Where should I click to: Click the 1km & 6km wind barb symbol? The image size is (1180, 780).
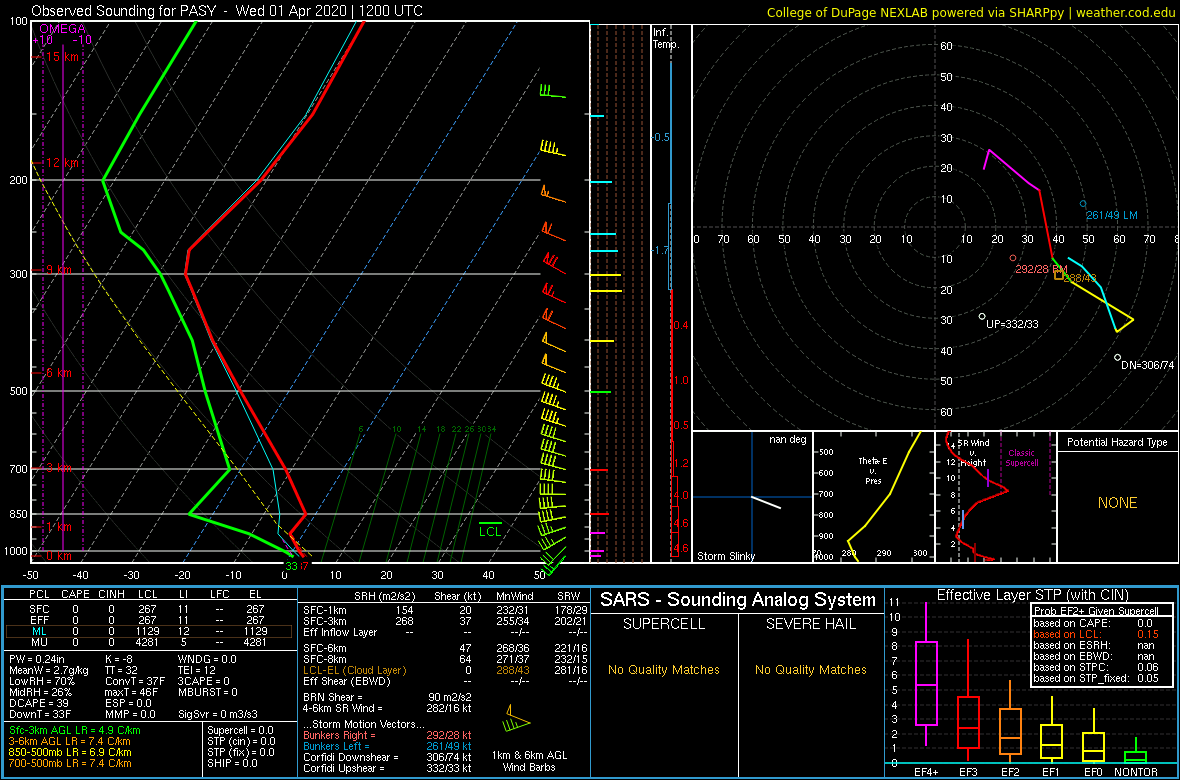pyautogui.click(x=518, y=719)
